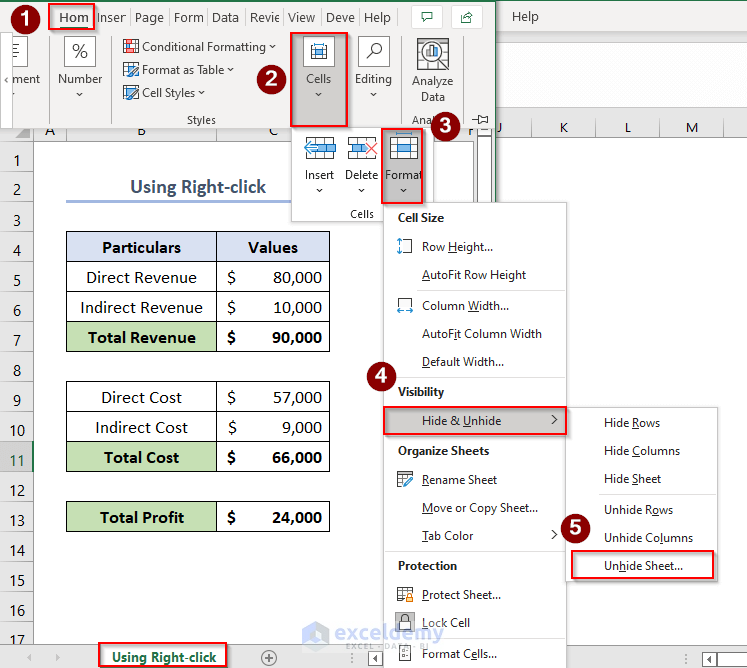Add a new sheet with plus icon

(269, 658)
